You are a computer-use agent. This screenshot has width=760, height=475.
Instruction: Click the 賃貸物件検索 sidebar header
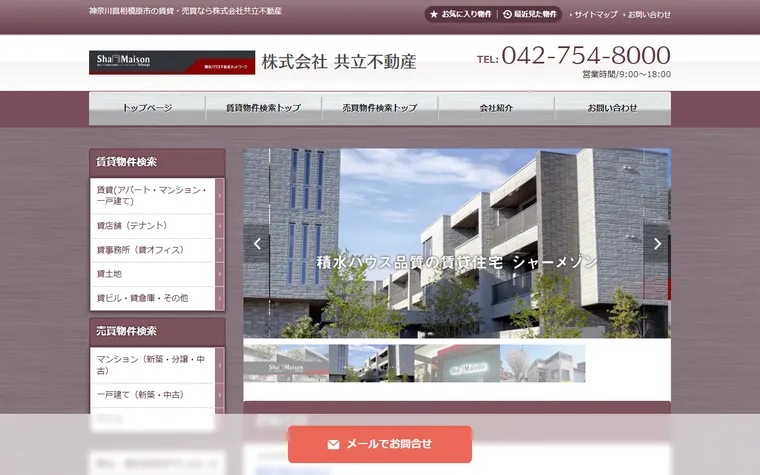(158, 162)
